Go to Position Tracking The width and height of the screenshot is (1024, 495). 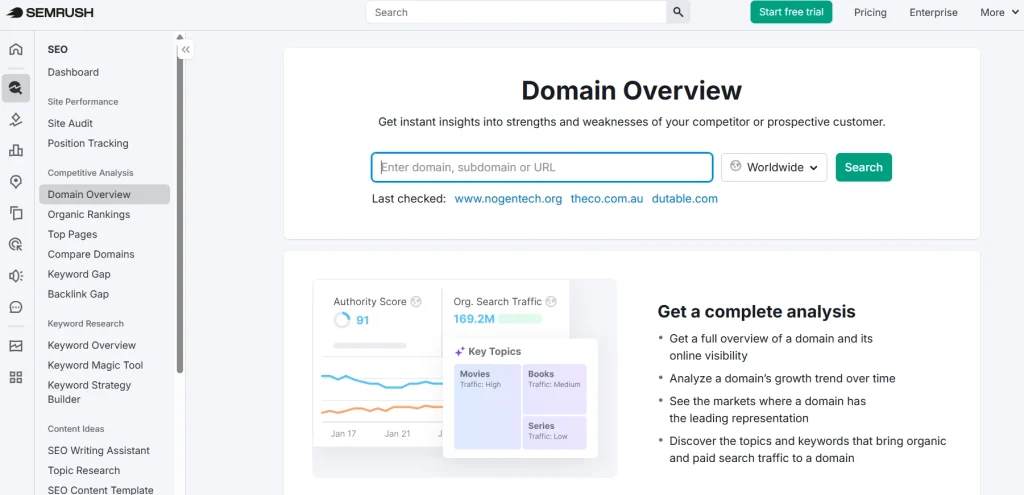88,143
